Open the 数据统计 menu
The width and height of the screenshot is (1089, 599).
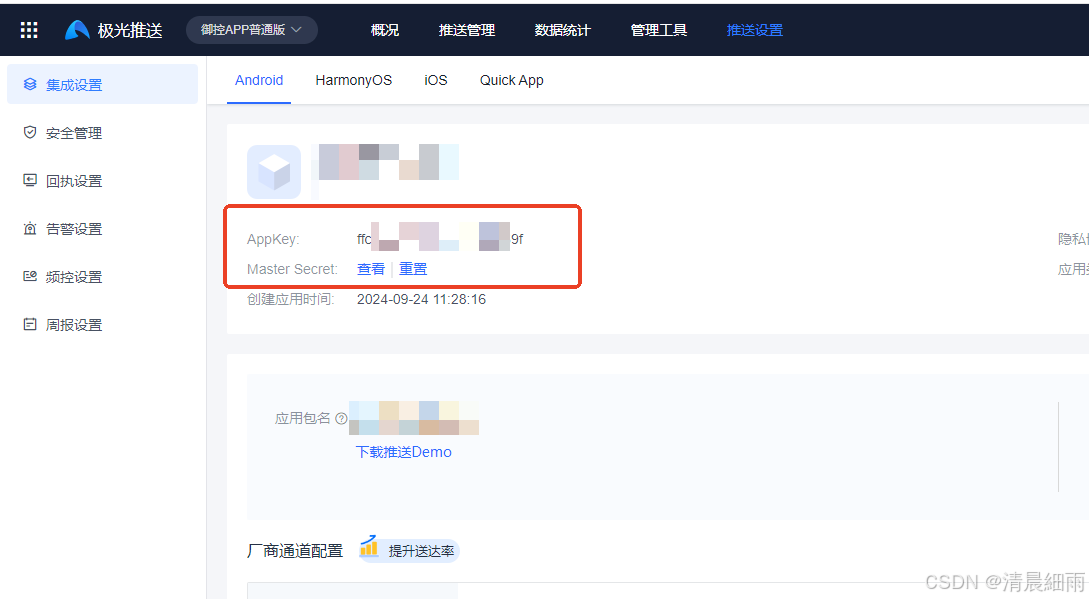[563, 30]
